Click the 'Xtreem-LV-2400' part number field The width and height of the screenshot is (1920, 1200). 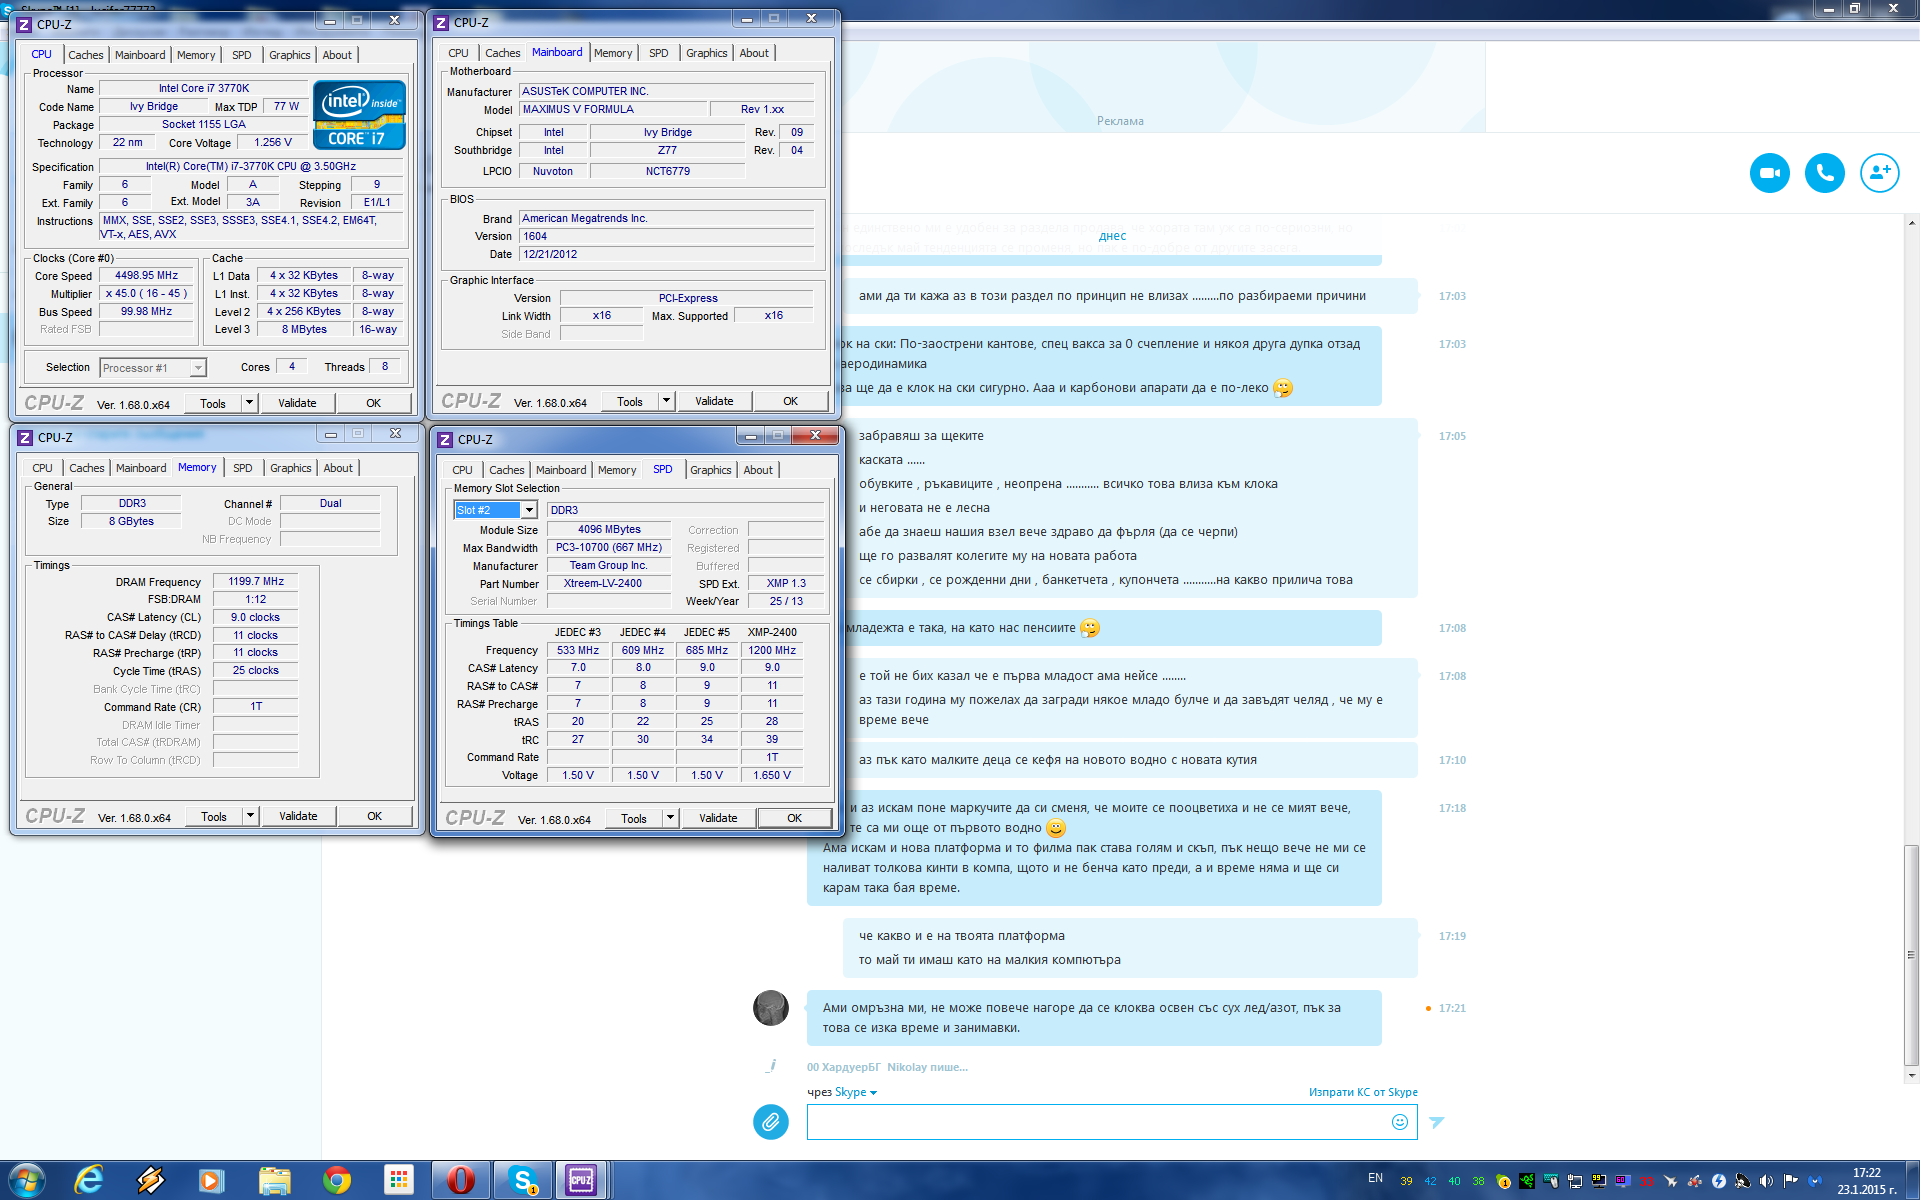[609, 584]
